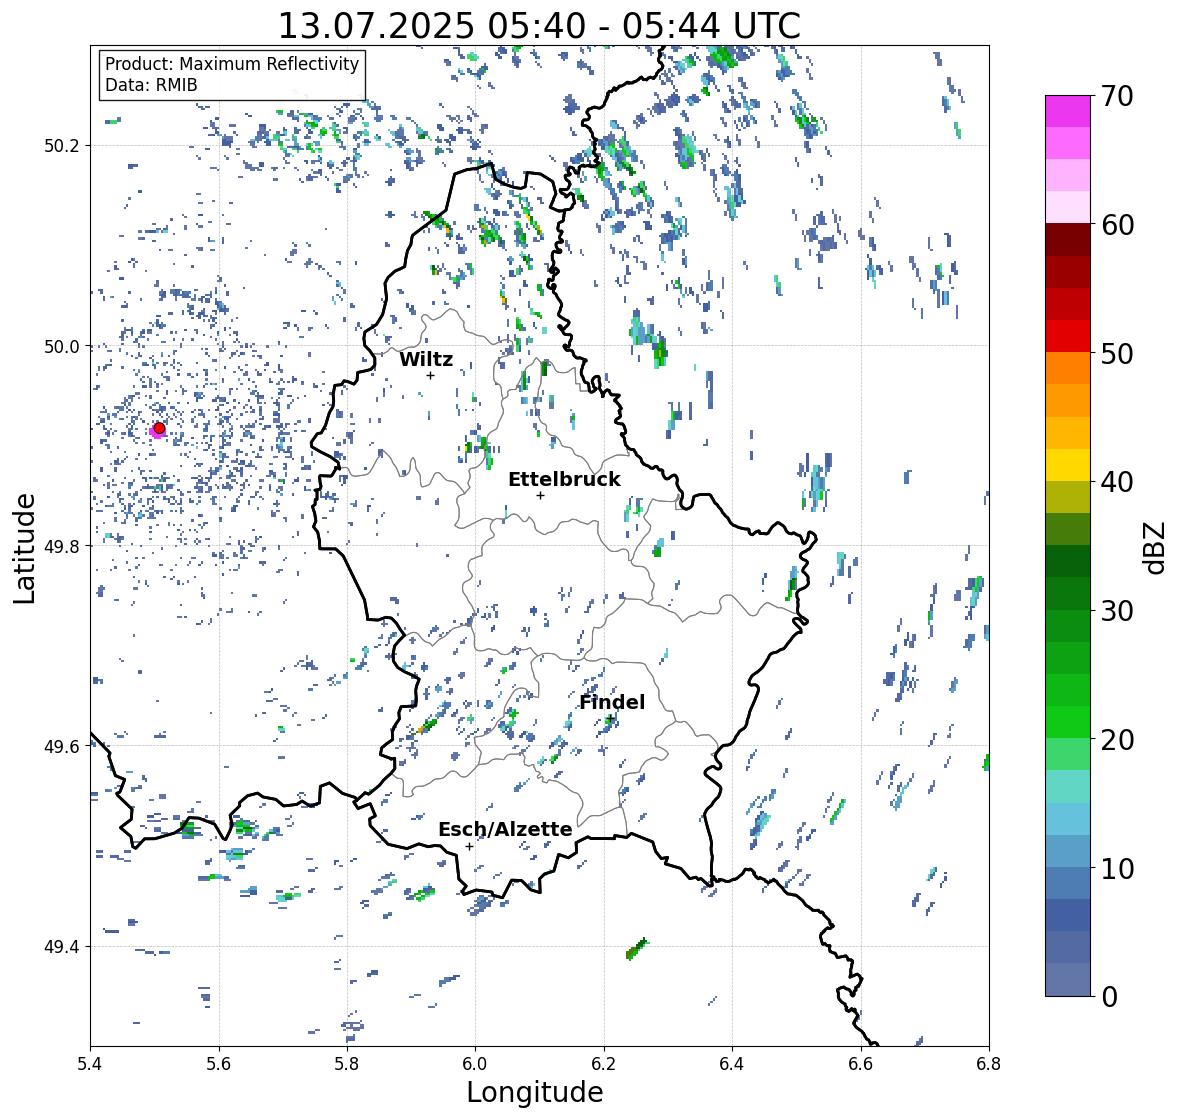The width and height of the screenshot is (1179, 1117).
Task: Click the 6.8 longitude tick label
Action: coord(989,1064)
